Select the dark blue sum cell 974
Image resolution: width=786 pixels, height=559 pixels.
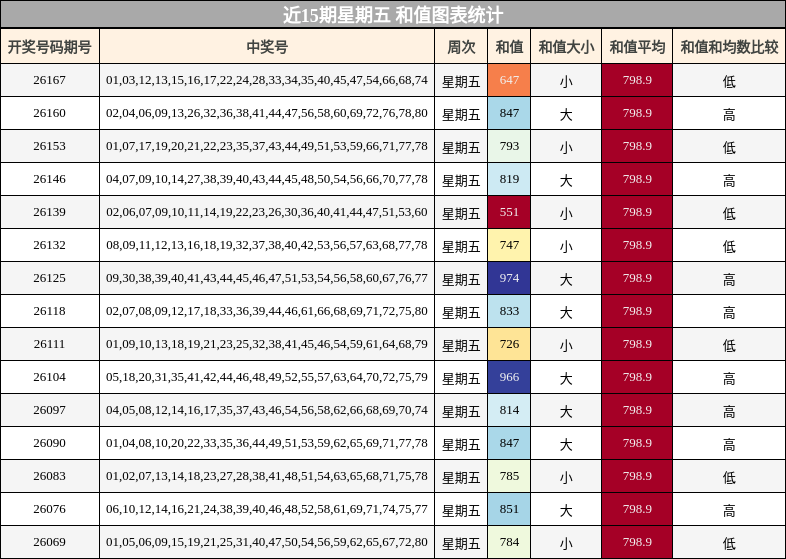pyautogui.click(x=509, y=278)
